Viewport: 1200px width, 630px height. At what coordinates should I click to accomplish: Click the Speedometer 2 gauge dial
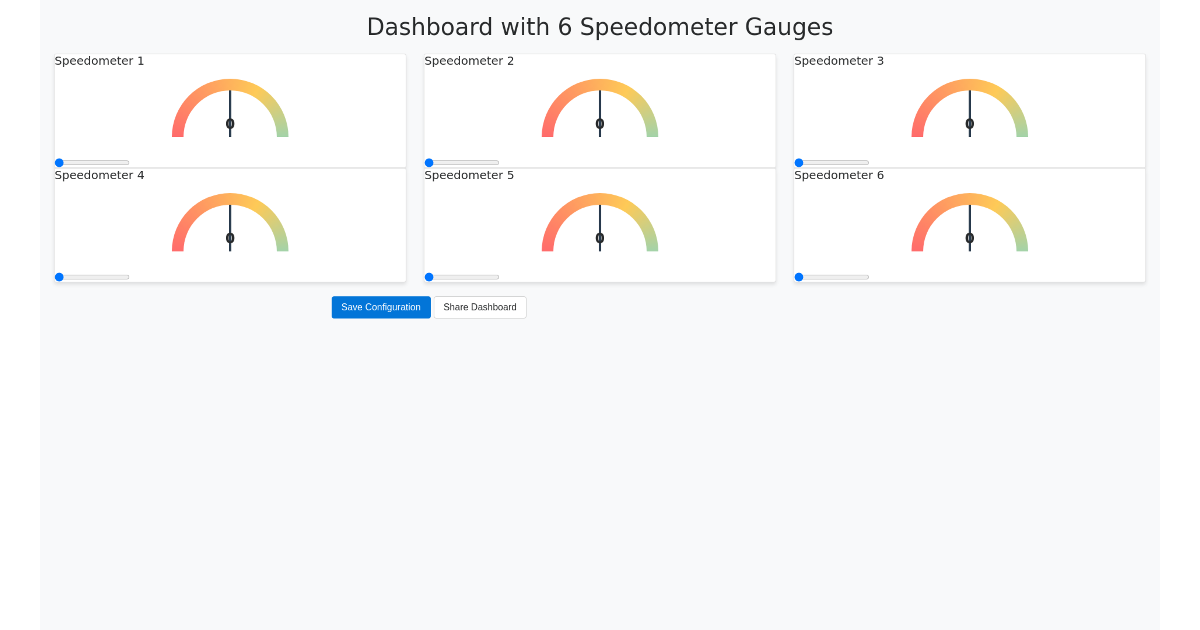tap(600, 109)
